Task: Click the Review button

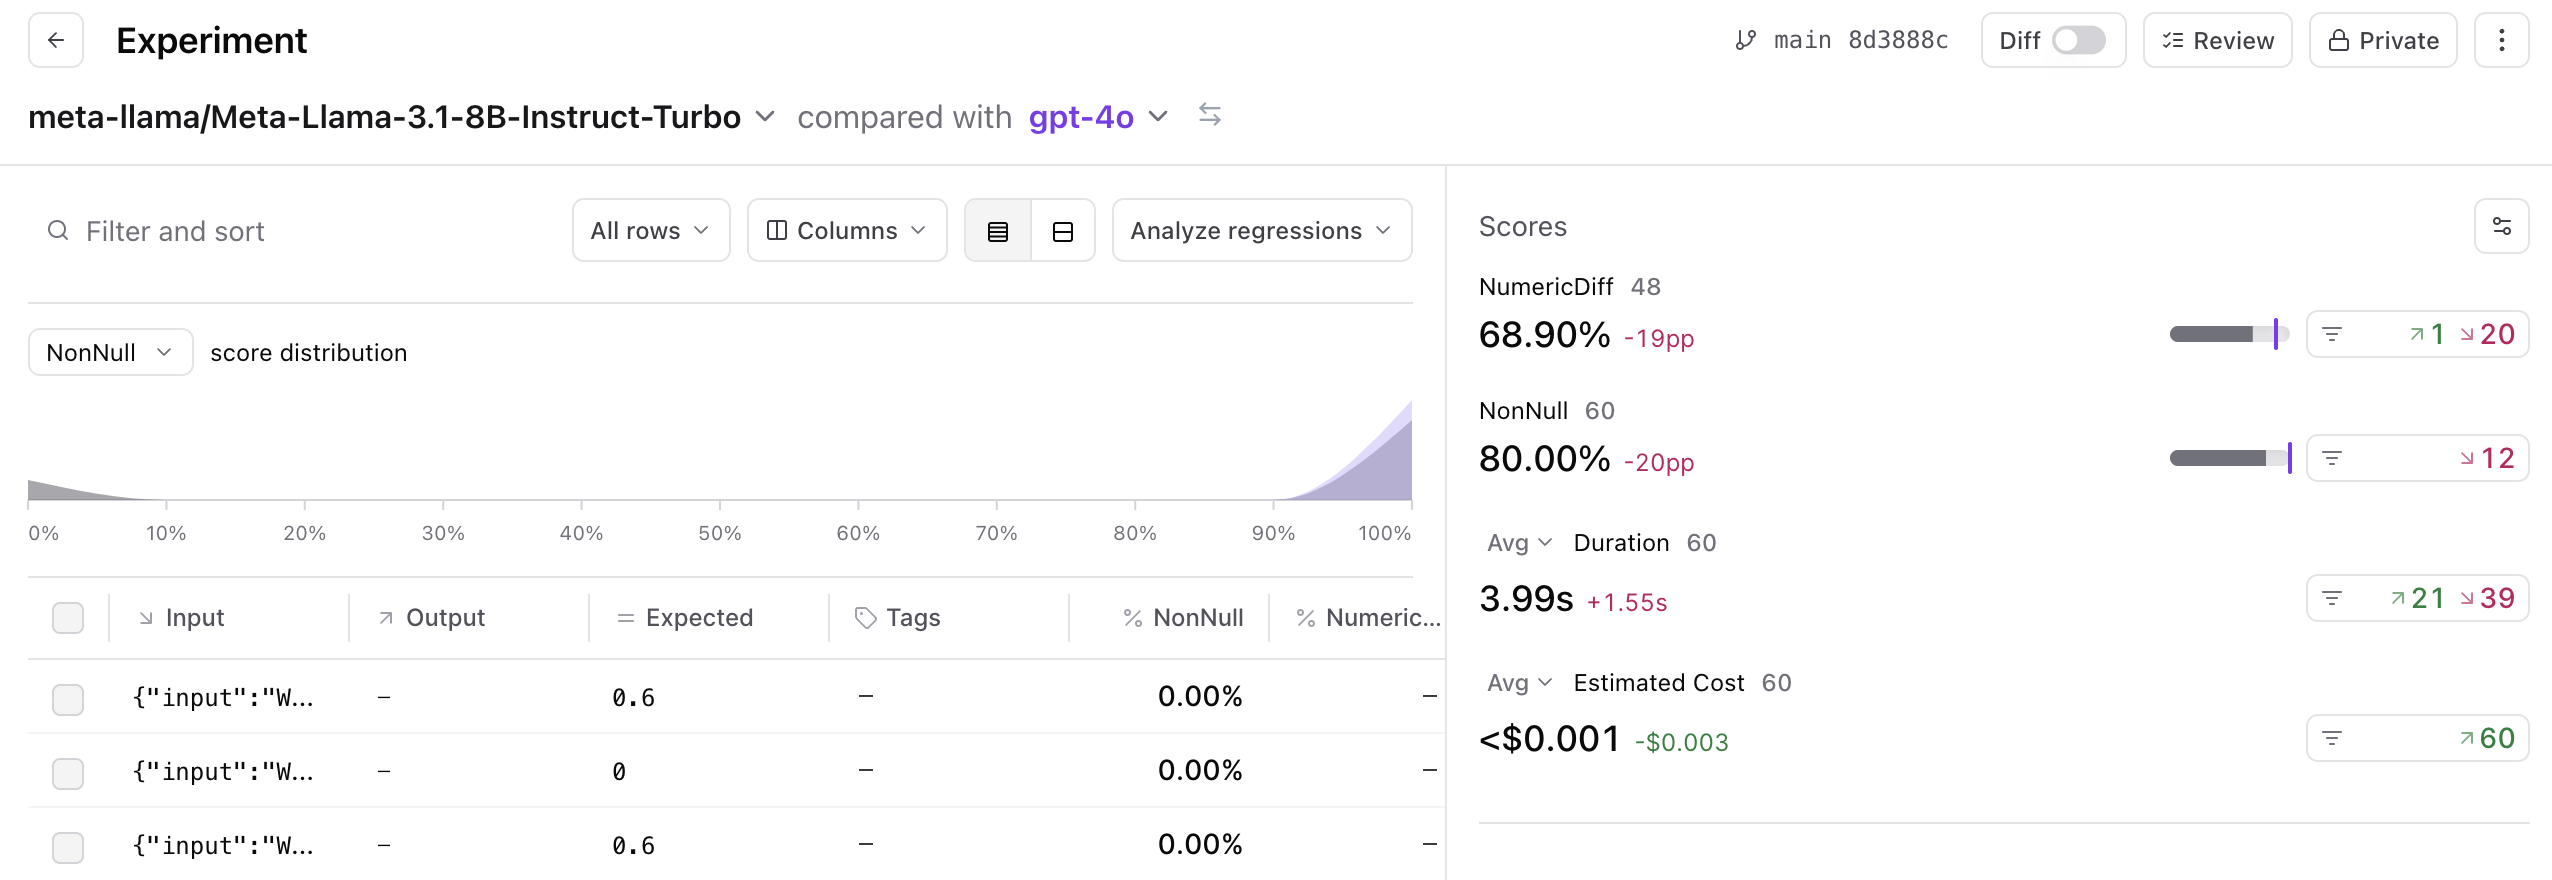Action: point(2217,40)
